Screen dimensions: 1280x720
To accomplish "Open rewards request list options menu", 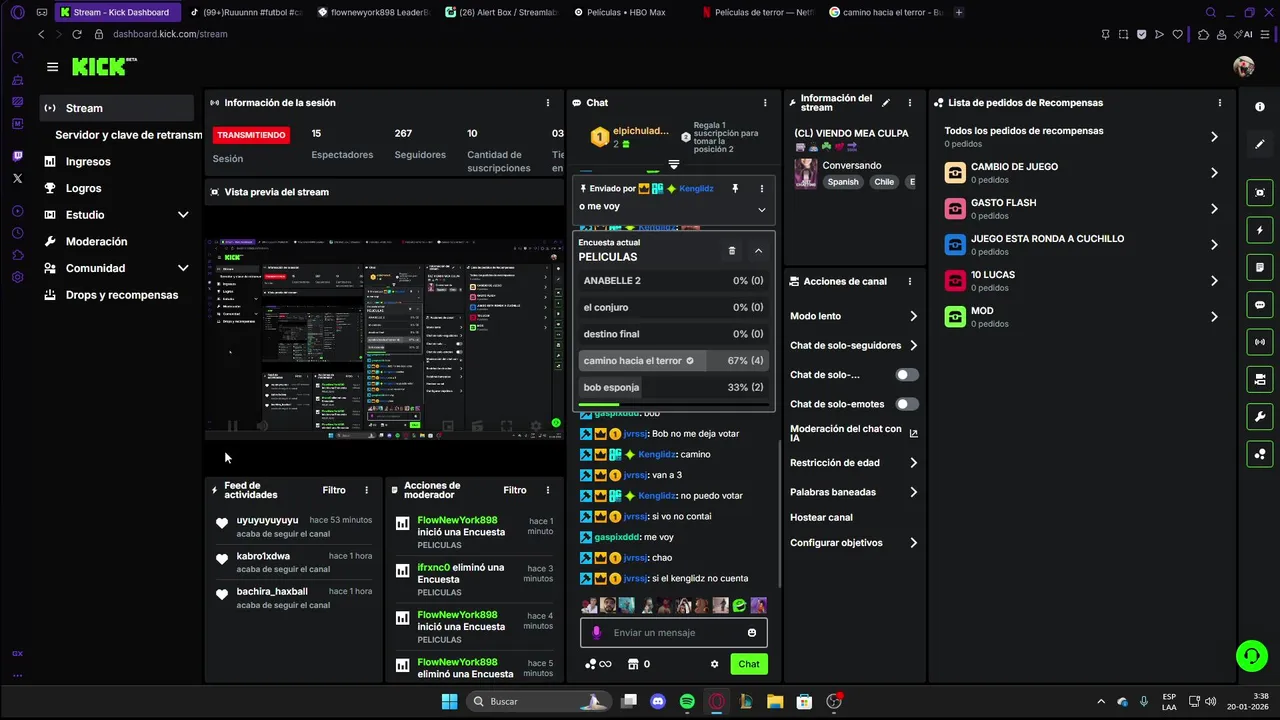I will 1219,103.
